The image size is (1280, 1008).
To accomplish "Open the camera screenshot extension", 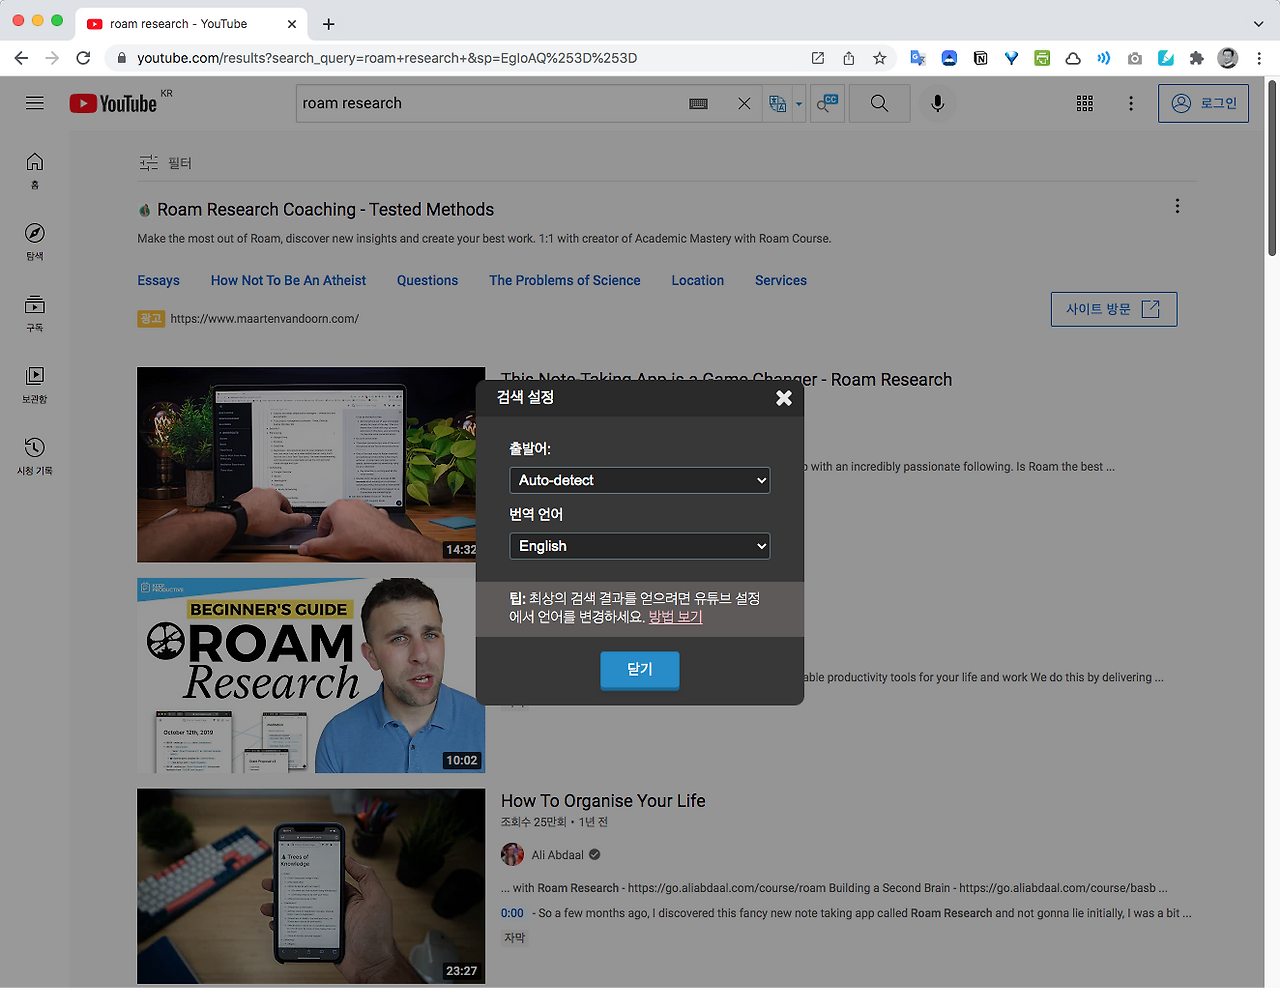I will (x=1135, y=58).
